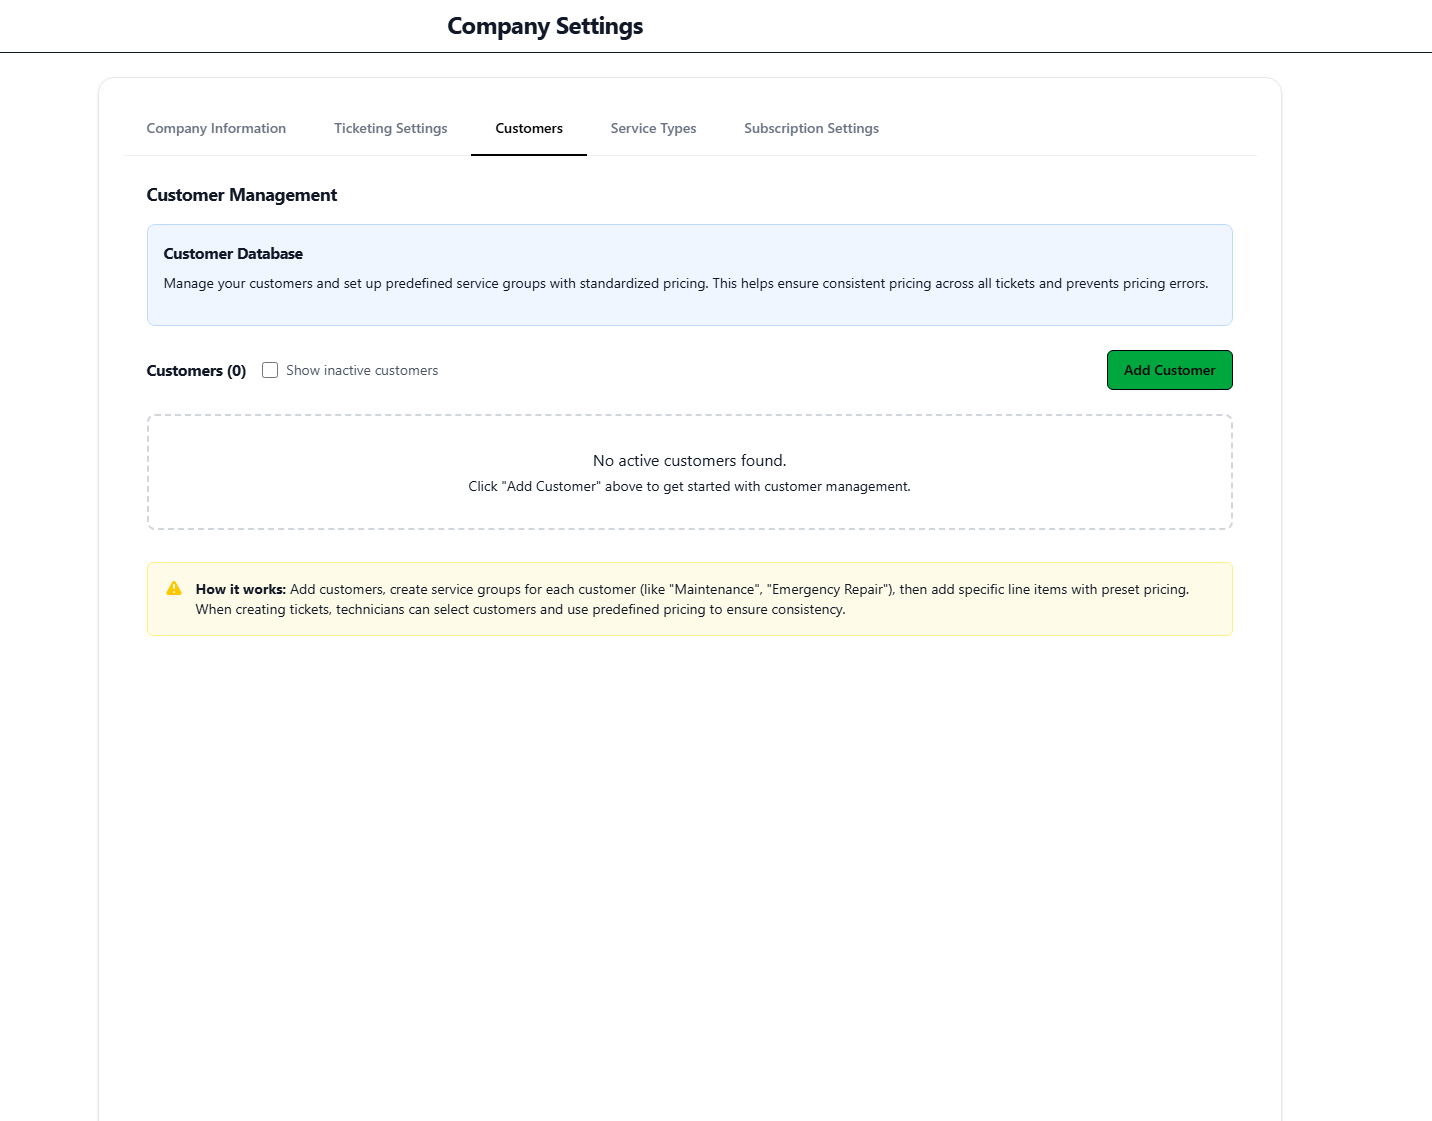Click the green Add Customer button
The image size is (1432, 1121).
pos(1169,370)
